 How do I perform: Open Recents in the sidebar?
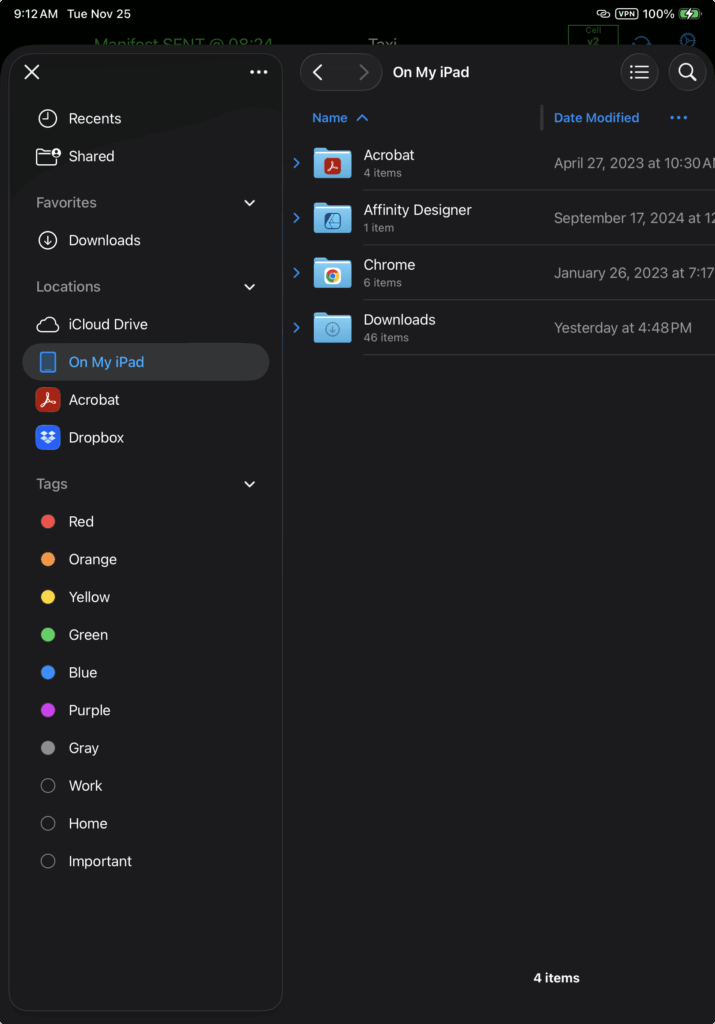pos(94,119)
